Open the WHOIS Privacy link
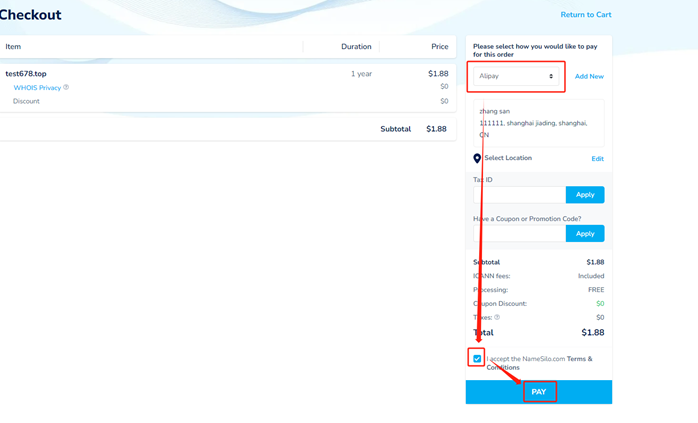Viewport: 698px width, 423px height. tap(37, 88)
